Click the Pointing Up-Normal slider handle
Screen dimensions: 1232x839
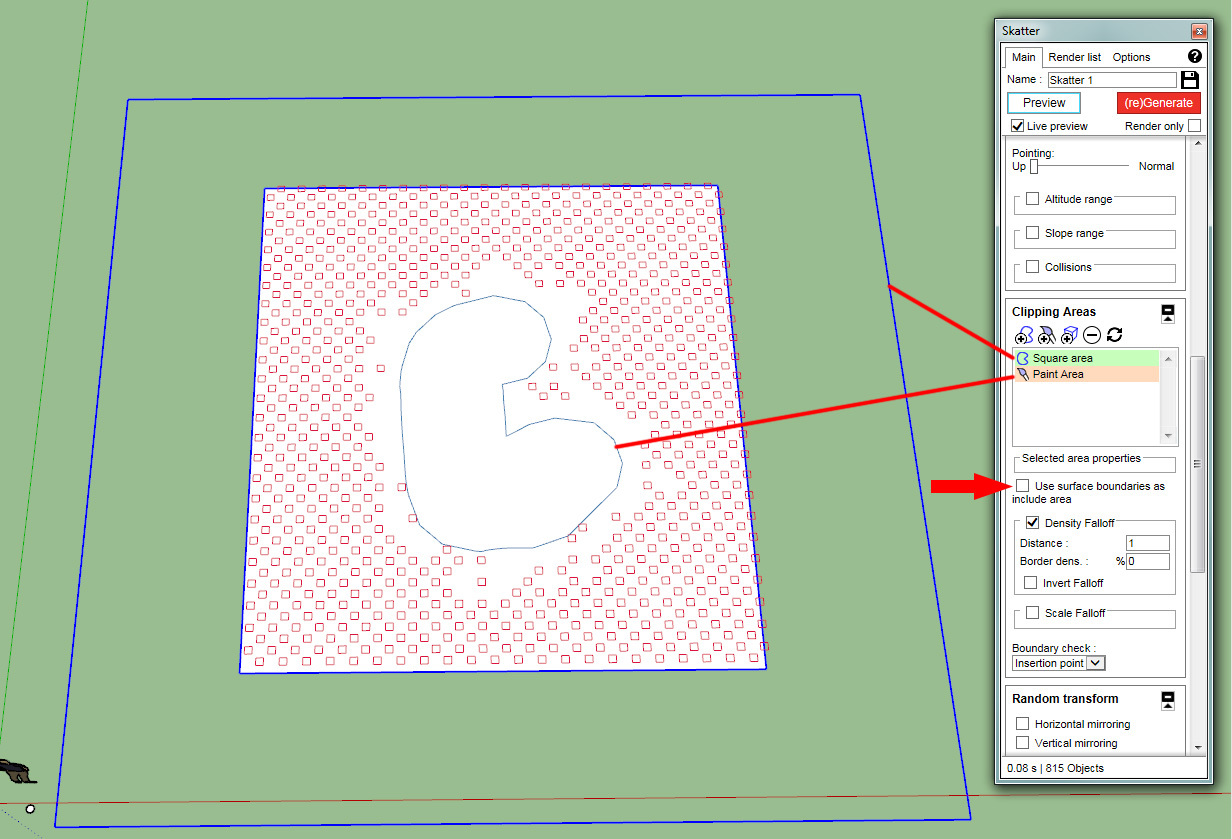1034,166
